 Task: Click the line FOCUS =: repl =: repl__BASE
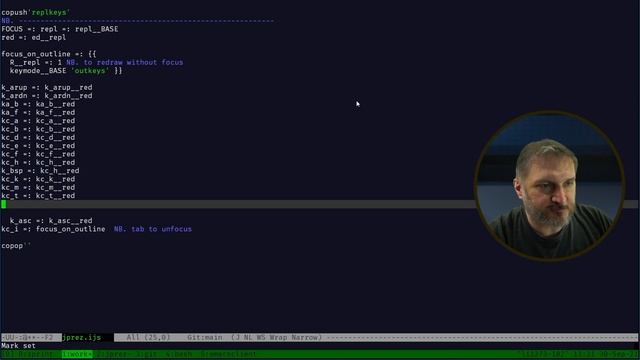tap(60, 29)
